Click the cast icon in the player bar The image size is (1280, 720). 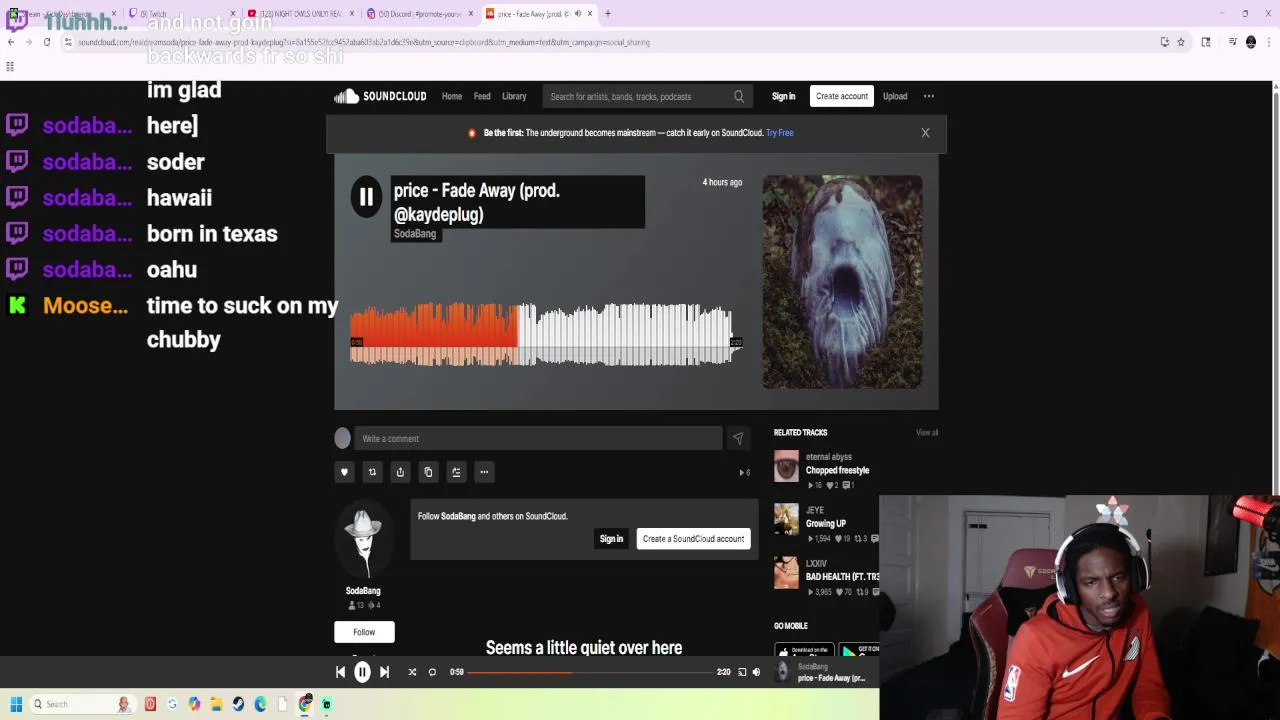point(742,672)
